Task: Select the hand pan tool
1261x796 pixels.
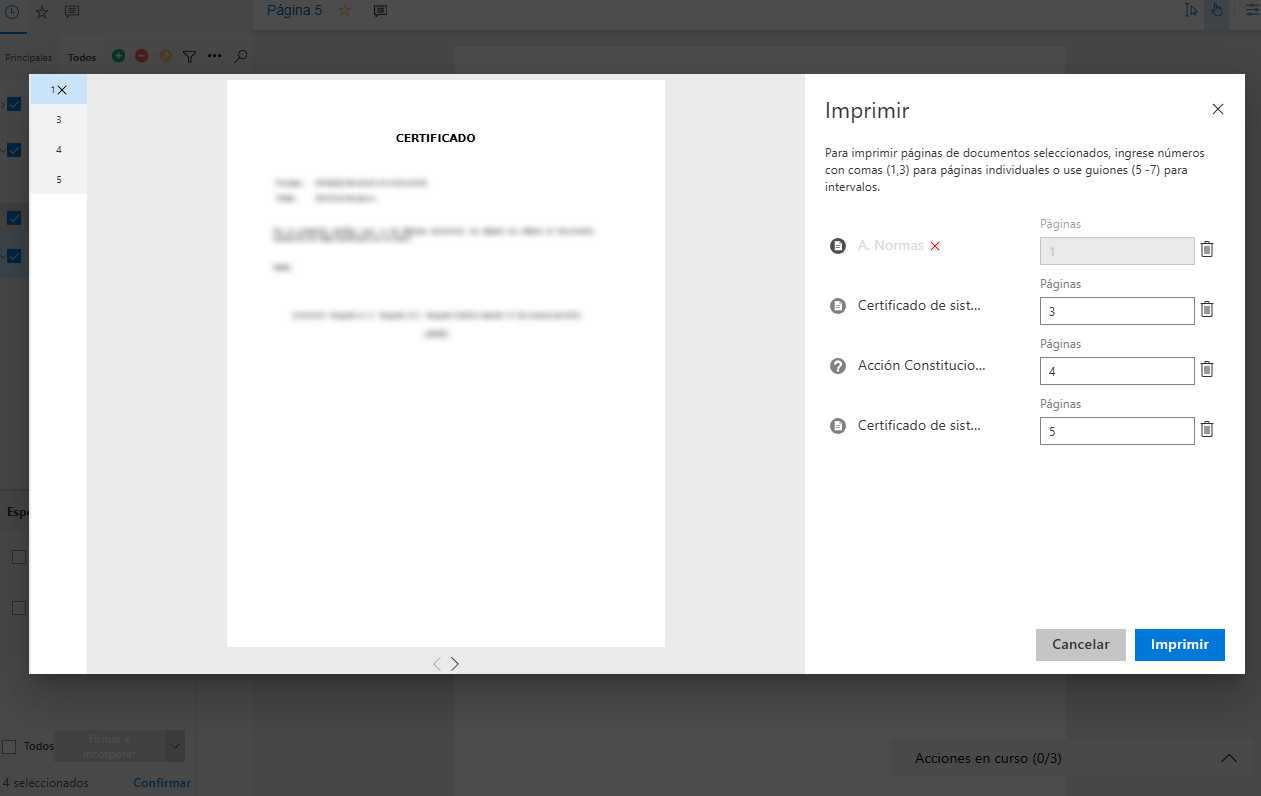Action: tap(1216, 11)
